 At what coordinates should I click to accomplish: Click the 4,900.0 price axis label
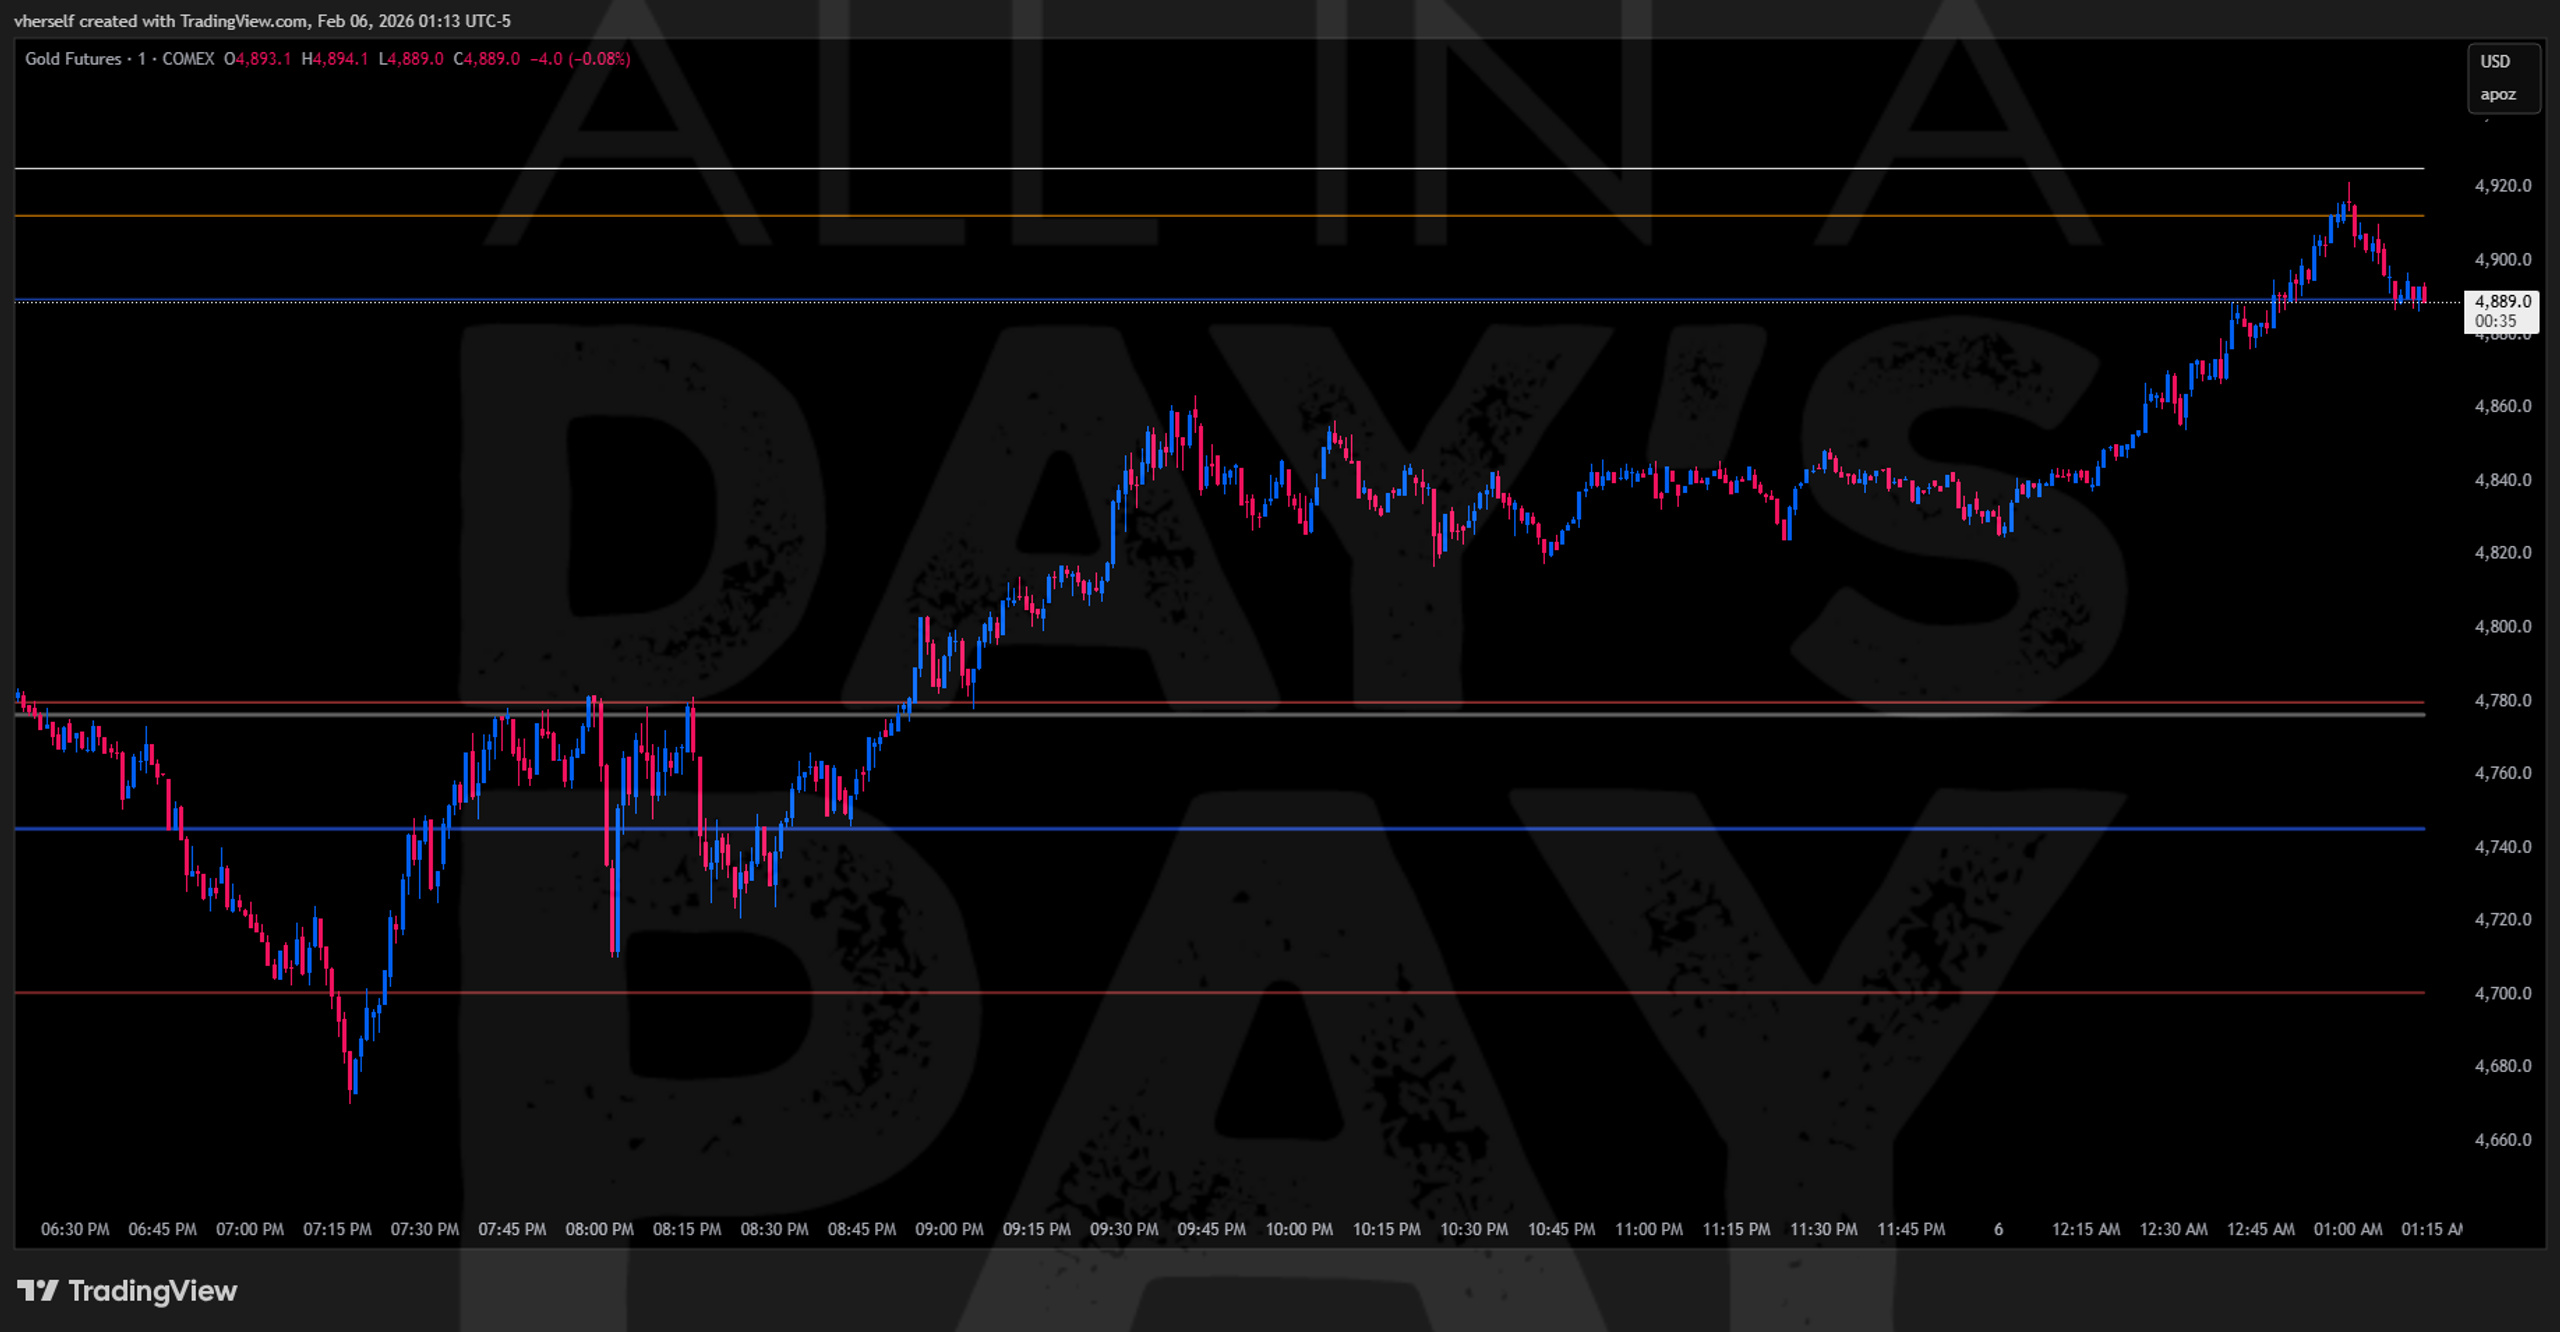(2503, 260)
